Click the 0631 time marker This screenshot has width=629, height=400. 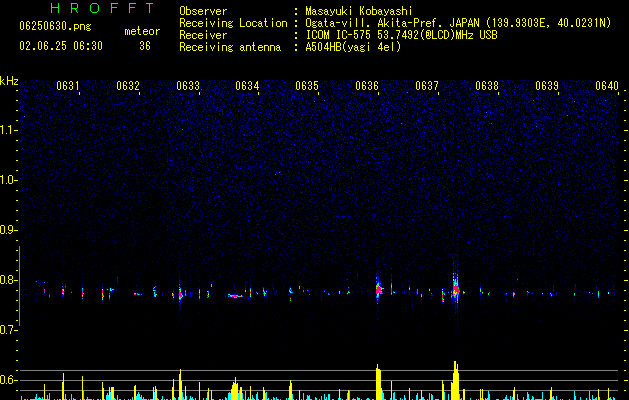(67, 86)
